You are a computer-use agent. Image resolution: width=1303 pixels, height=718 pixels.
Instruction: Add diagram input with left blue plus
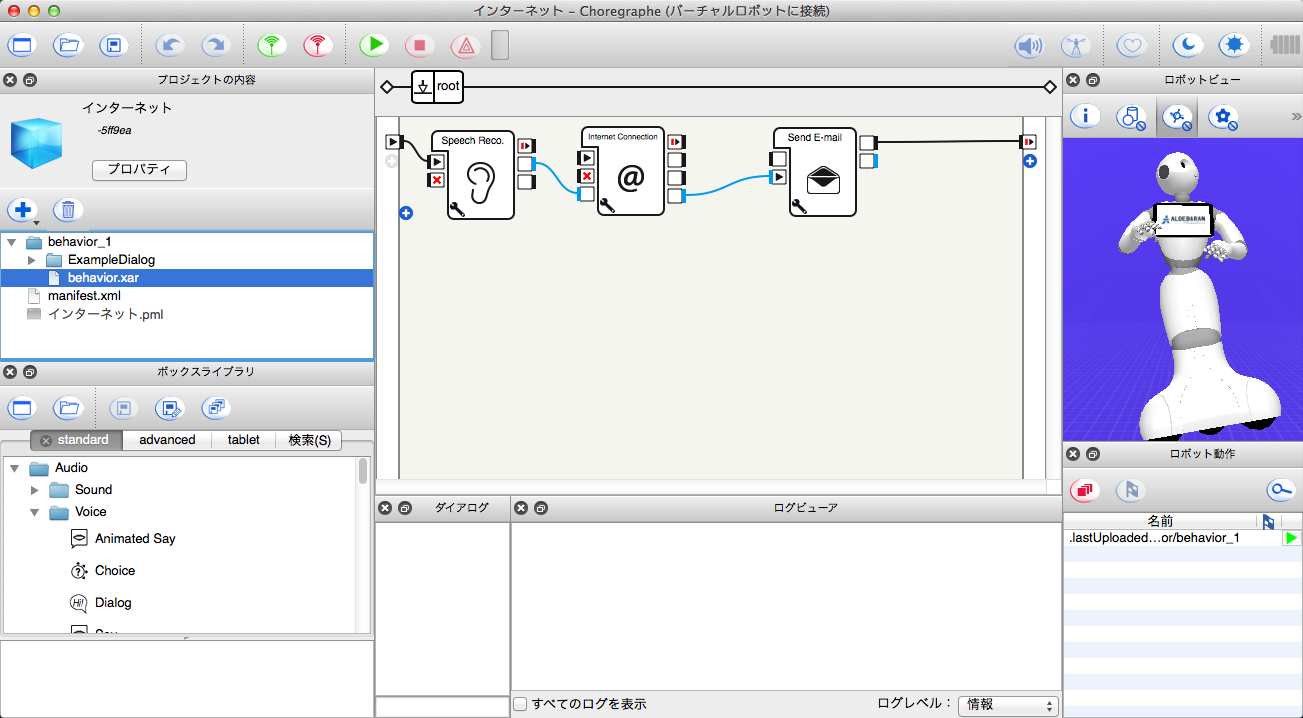tap(406, 212)
